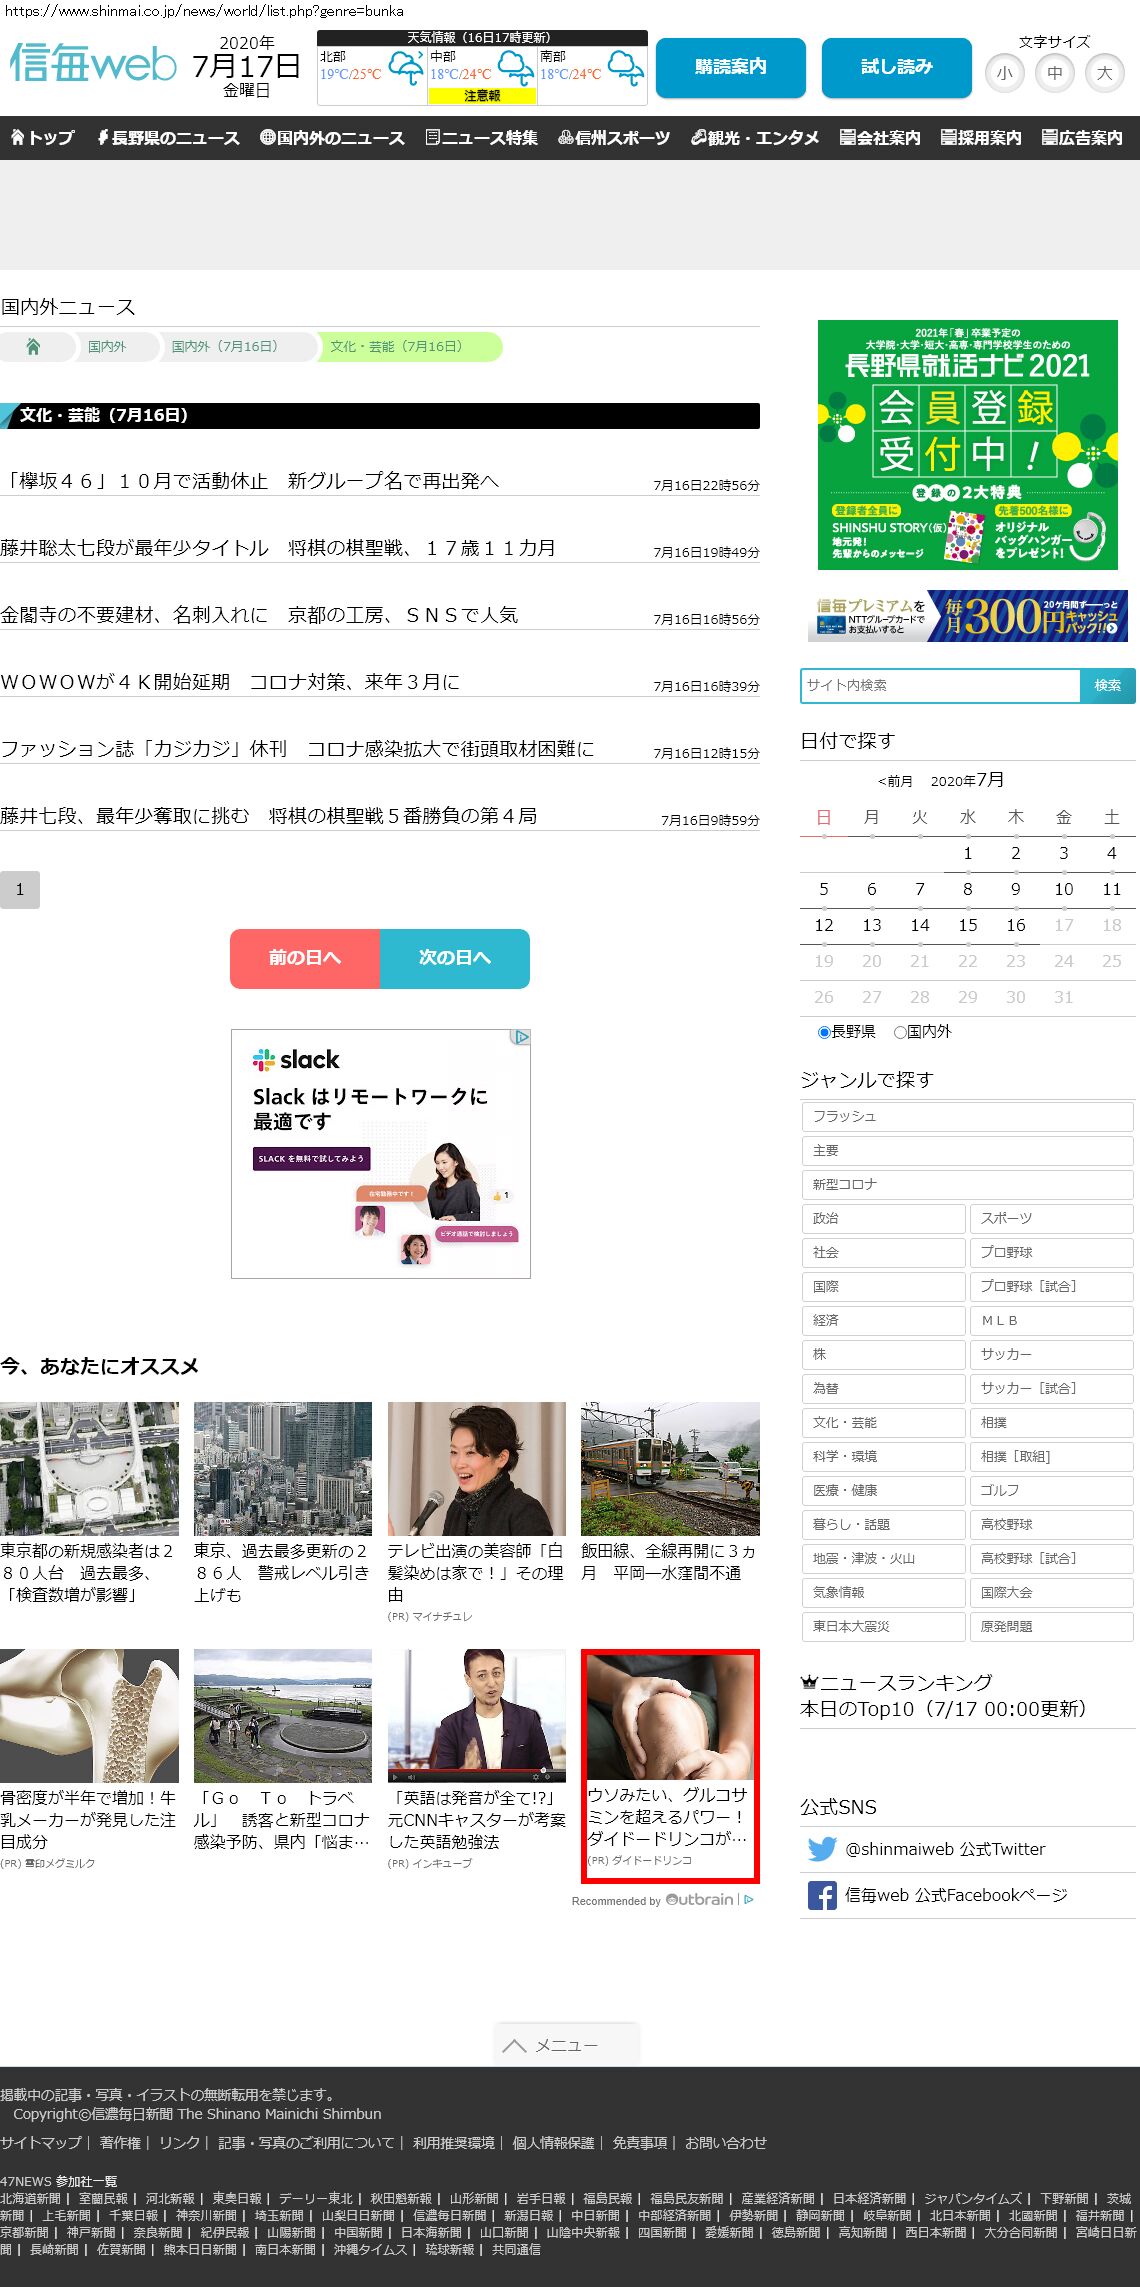Go to previous month (前月) in calendar
The image size is (1140, 2287).
point(895,781)
